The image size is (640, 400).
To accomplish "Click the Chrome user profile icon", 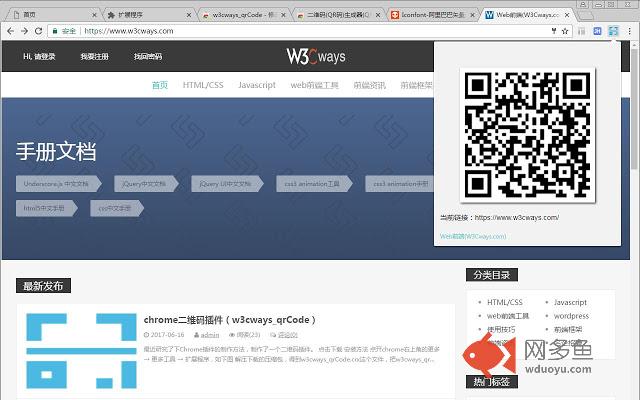I will click(x=583, y=4).
